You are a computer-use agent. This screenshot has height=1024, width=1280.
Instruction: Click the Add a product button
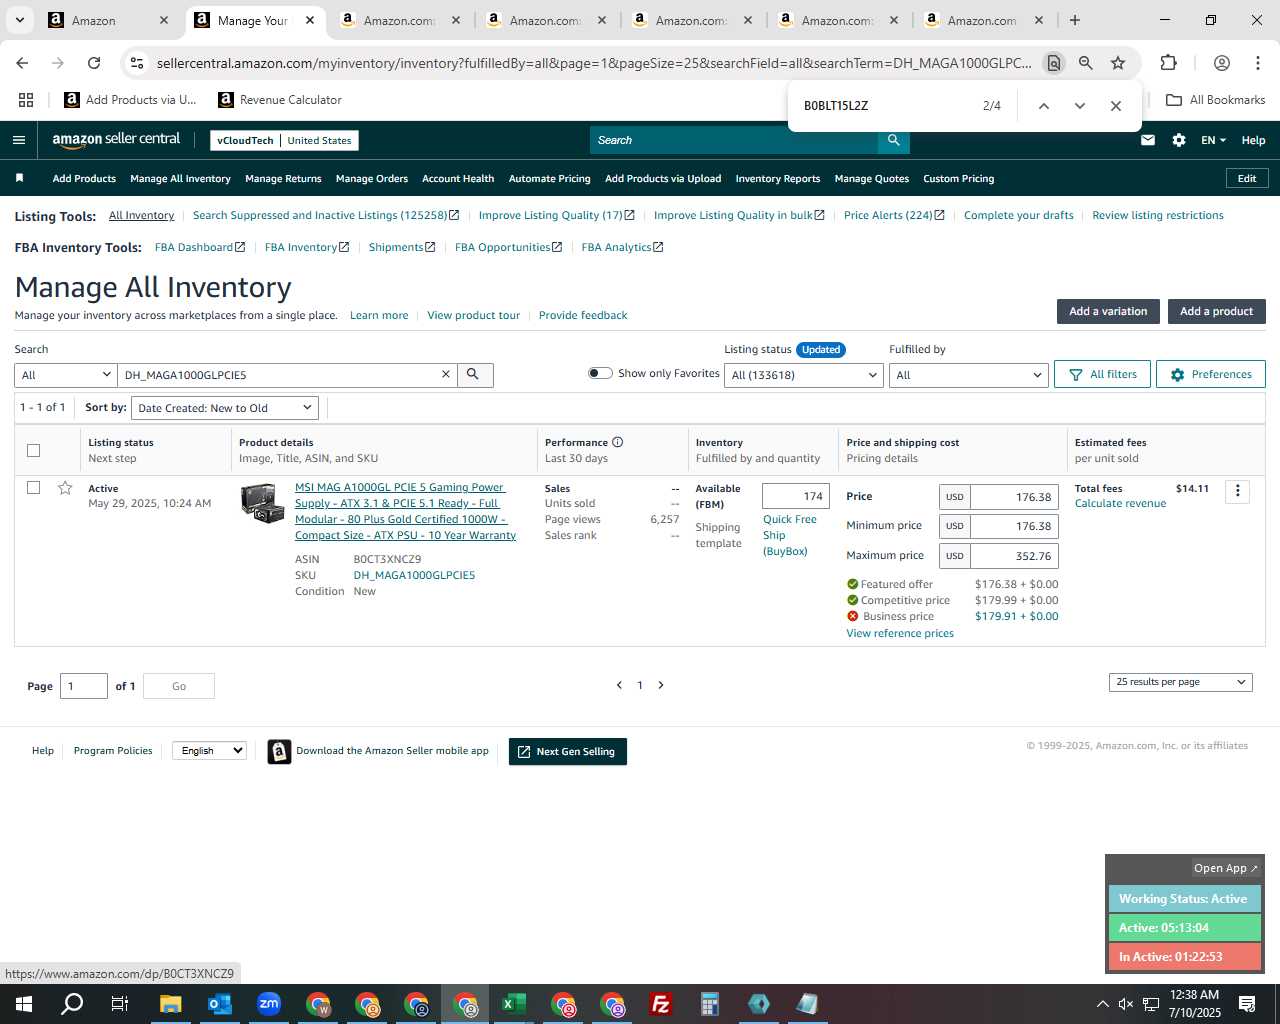point(1216,311)
